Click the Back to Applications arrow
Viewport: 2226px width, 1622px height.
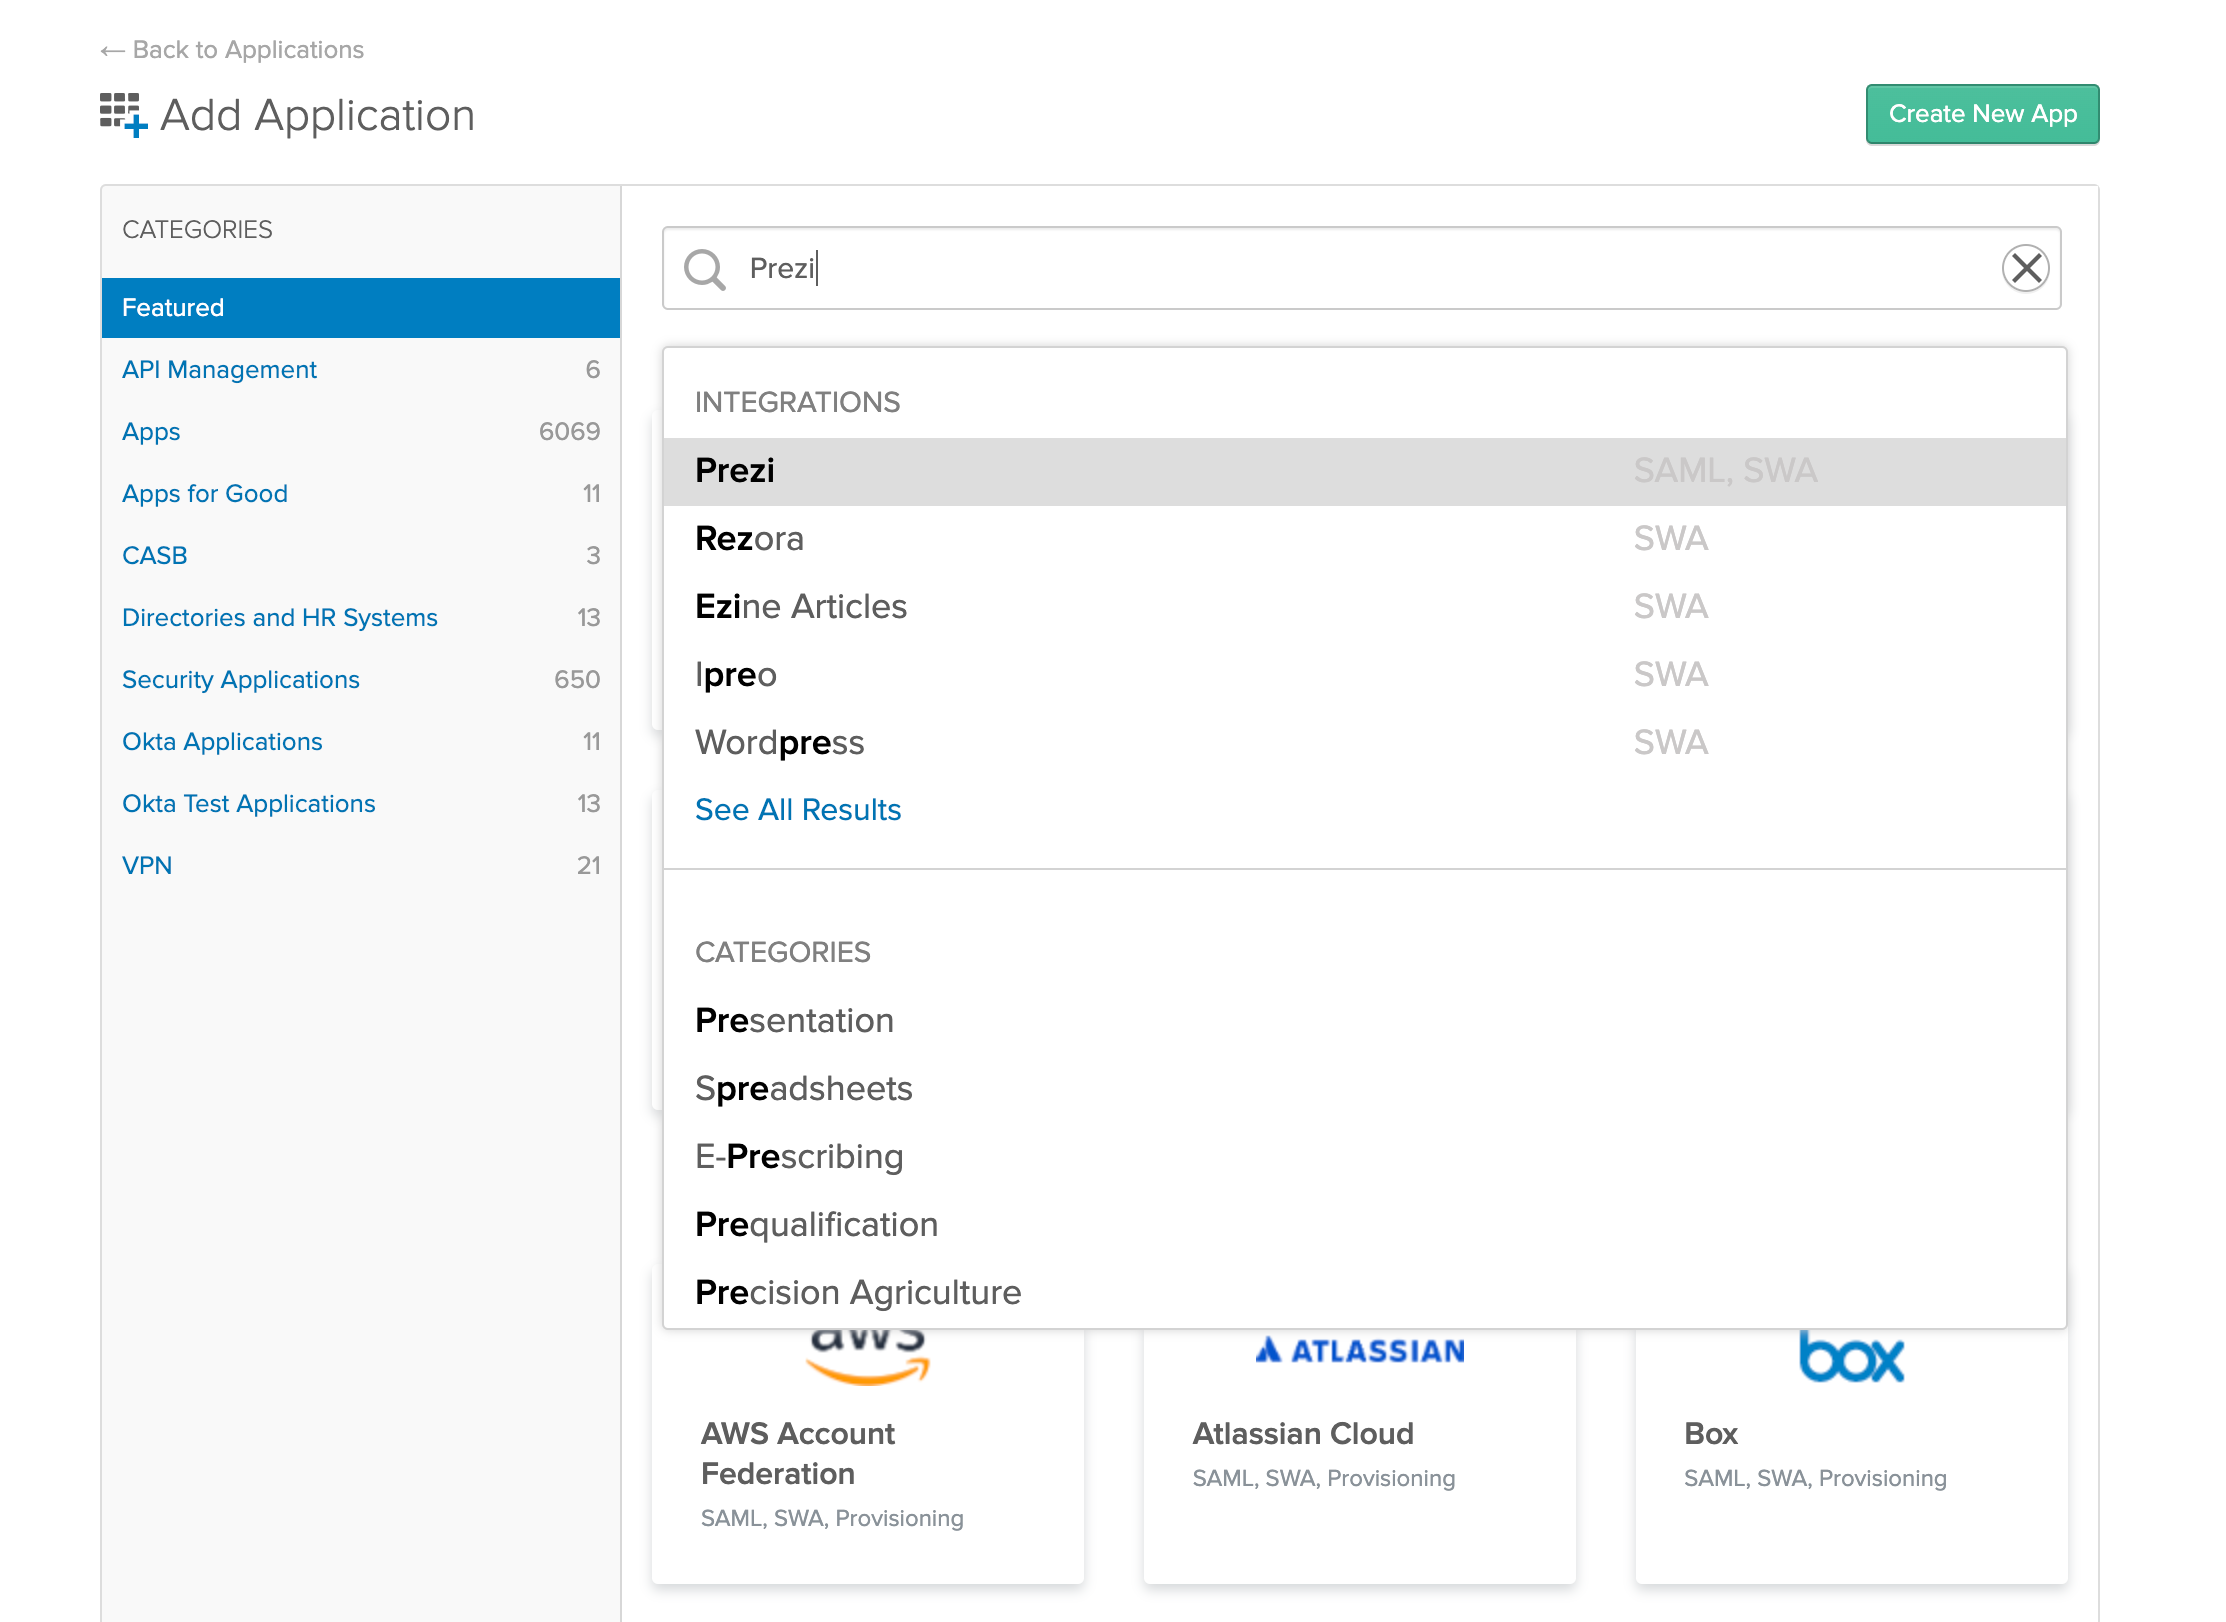click(112, 50)
